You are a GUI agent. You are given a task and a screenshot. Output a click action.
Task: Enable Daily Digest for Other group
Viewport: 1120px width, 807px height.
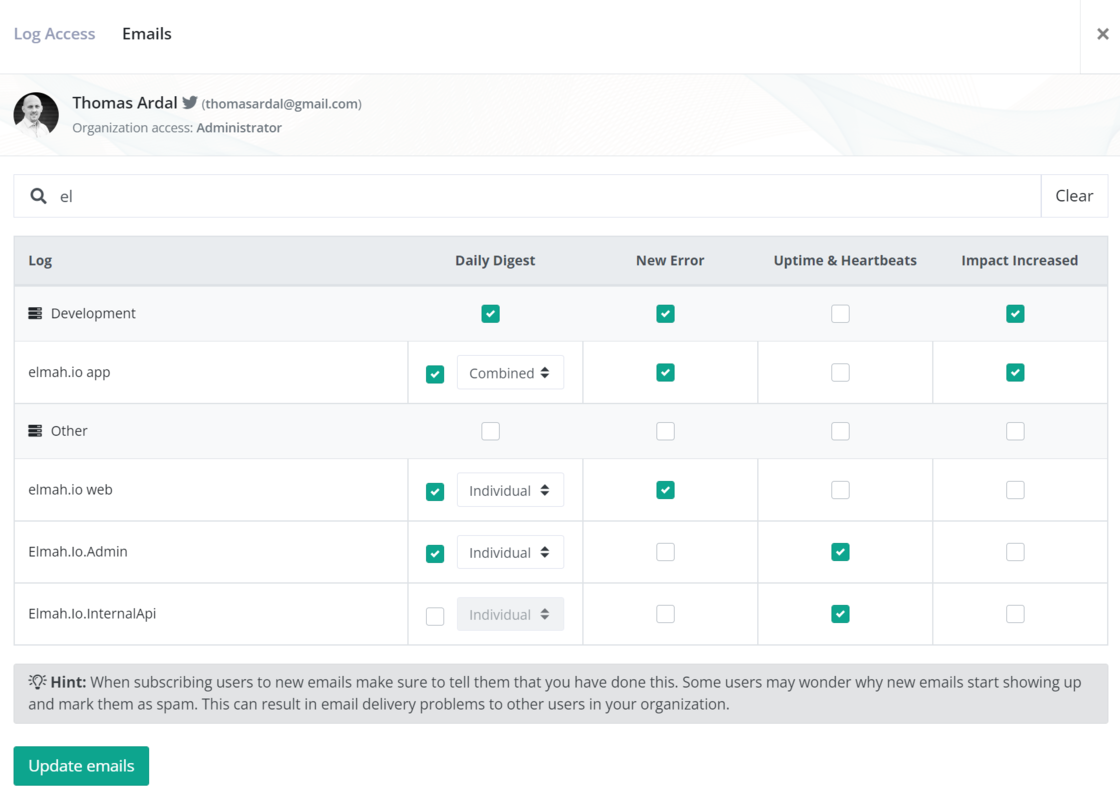[x=490, y=431]
